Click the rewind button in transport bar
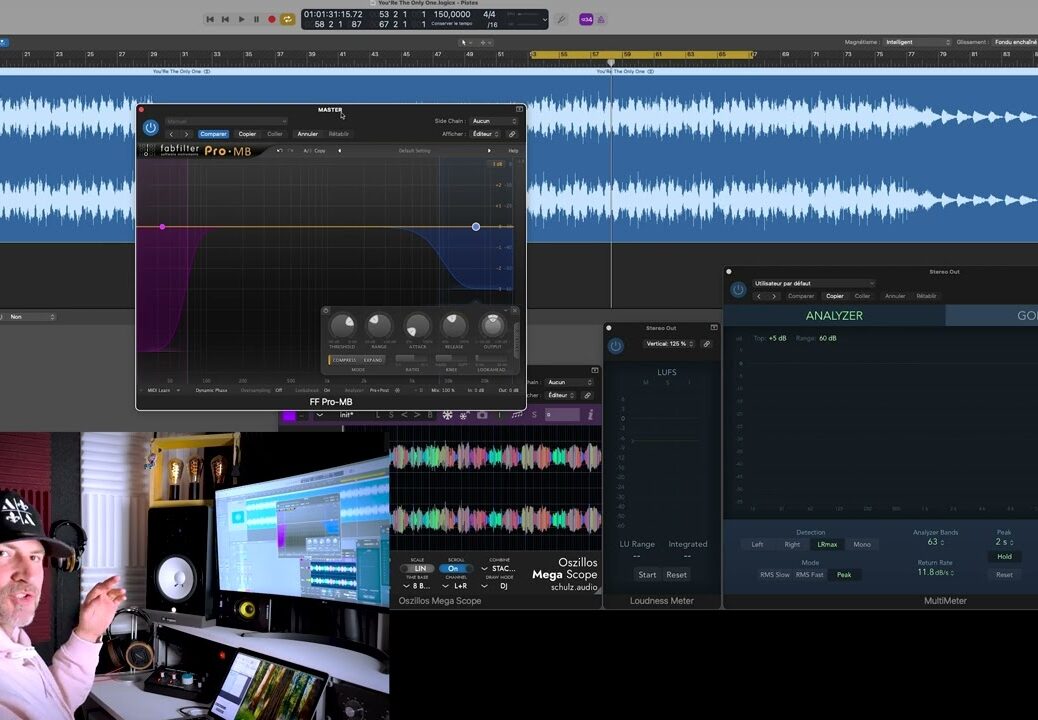 [211, 19]
